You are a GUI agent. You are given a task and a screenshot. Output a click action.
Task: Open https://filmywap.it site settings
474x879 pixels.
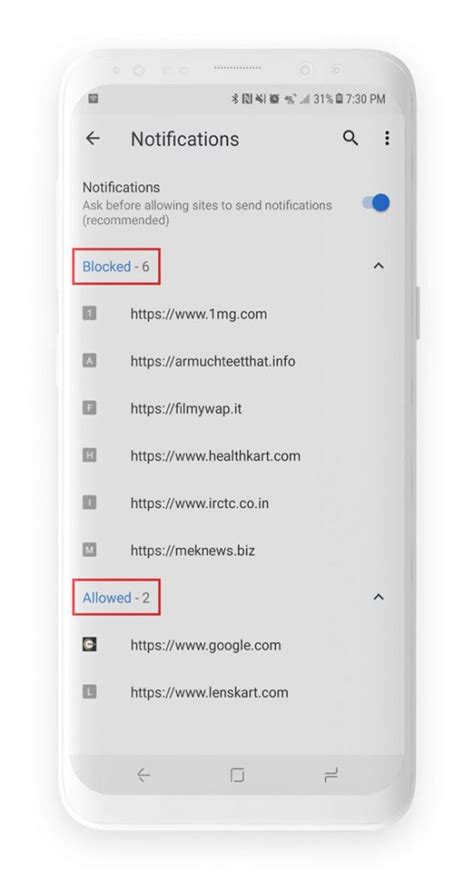pyautogui.click(x=237, y=408)
